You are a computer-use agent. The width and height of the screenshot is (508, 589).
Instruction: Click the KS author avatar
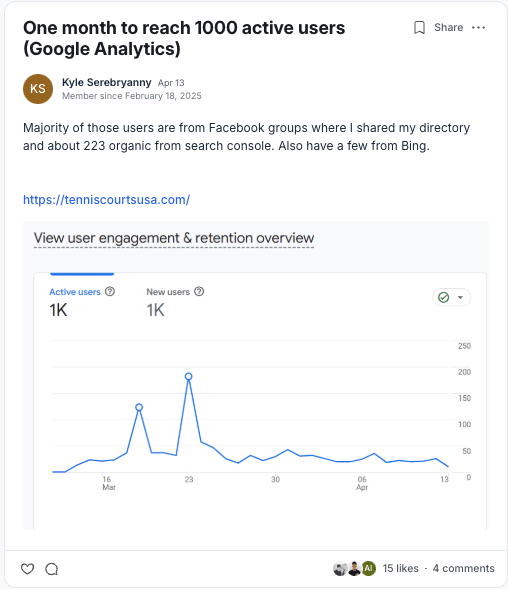click(38, 89)
